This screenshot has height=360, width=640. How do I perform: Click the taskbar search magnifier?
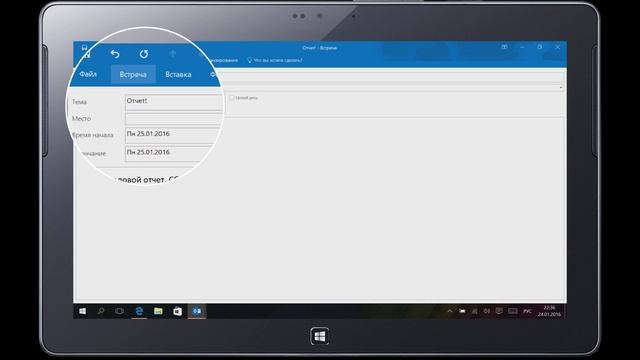pyautogui.click(x=100, y=311)
